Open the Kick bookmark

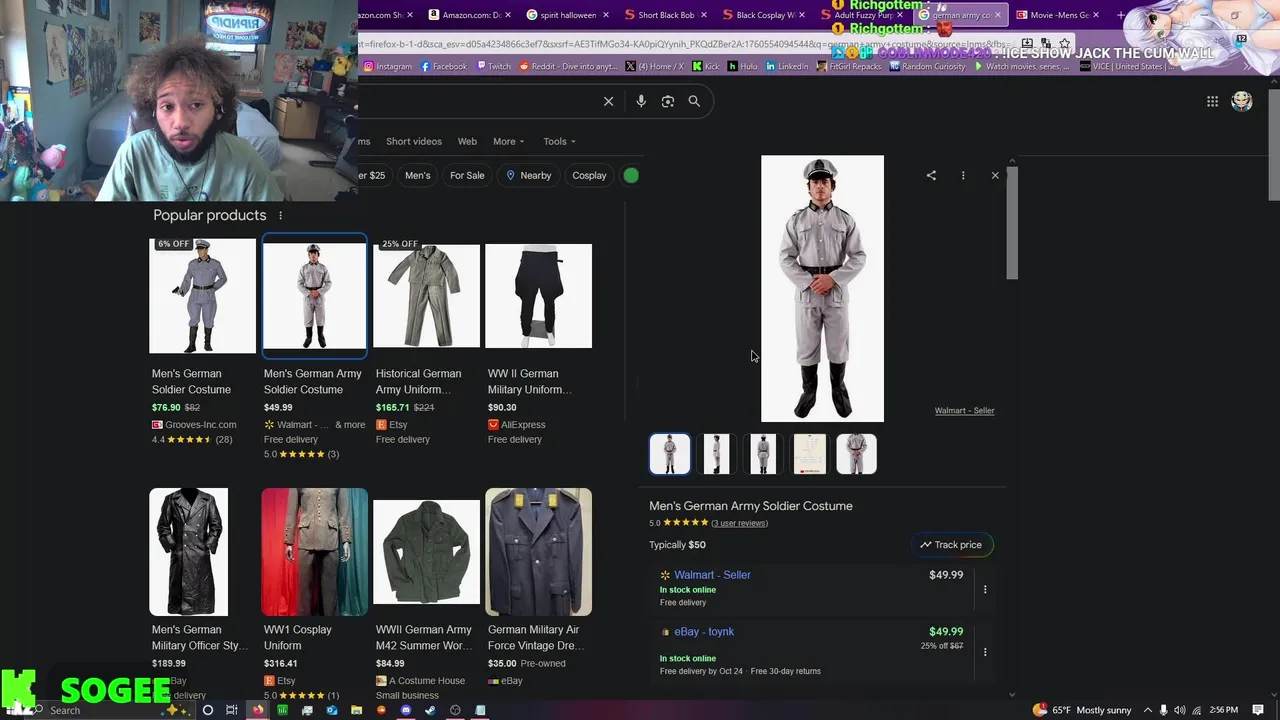[x=706, y=66]
